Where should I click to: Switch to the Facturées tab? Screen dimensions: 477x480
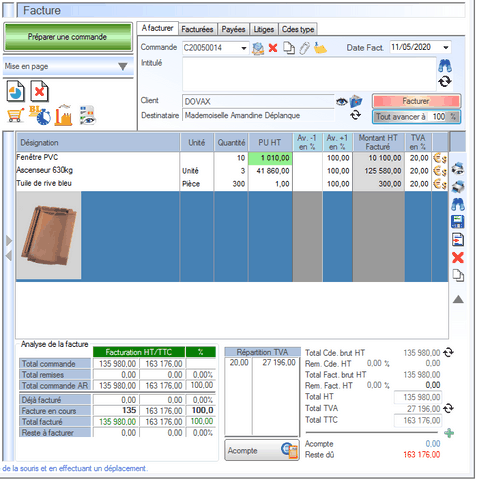[197, 29]
